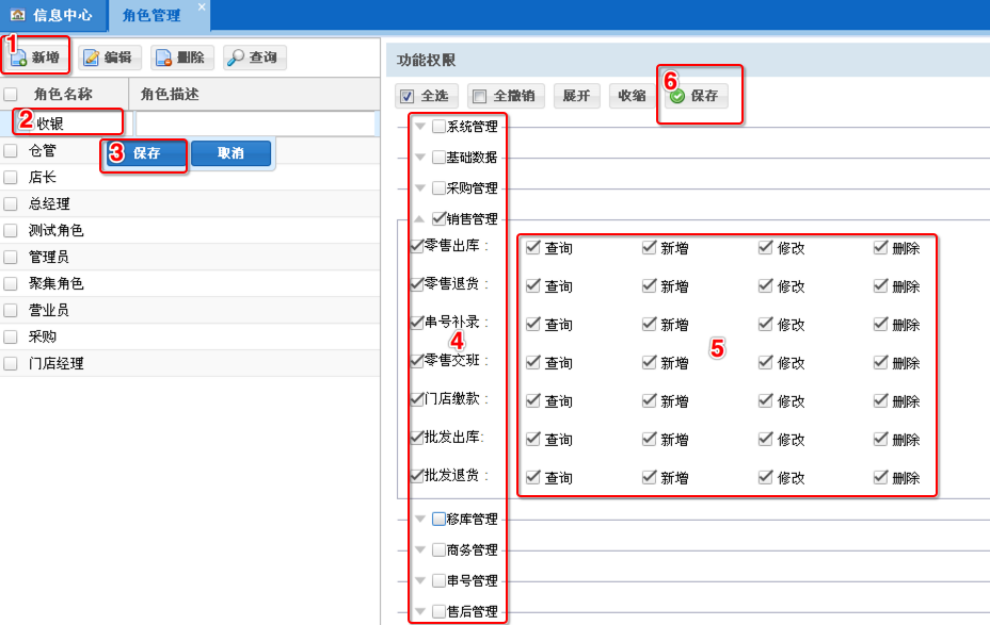Viewport: 990px width, 626px height.
Task: Click the 角色名称 input containing 收银
Action: (x=76, y=123)
